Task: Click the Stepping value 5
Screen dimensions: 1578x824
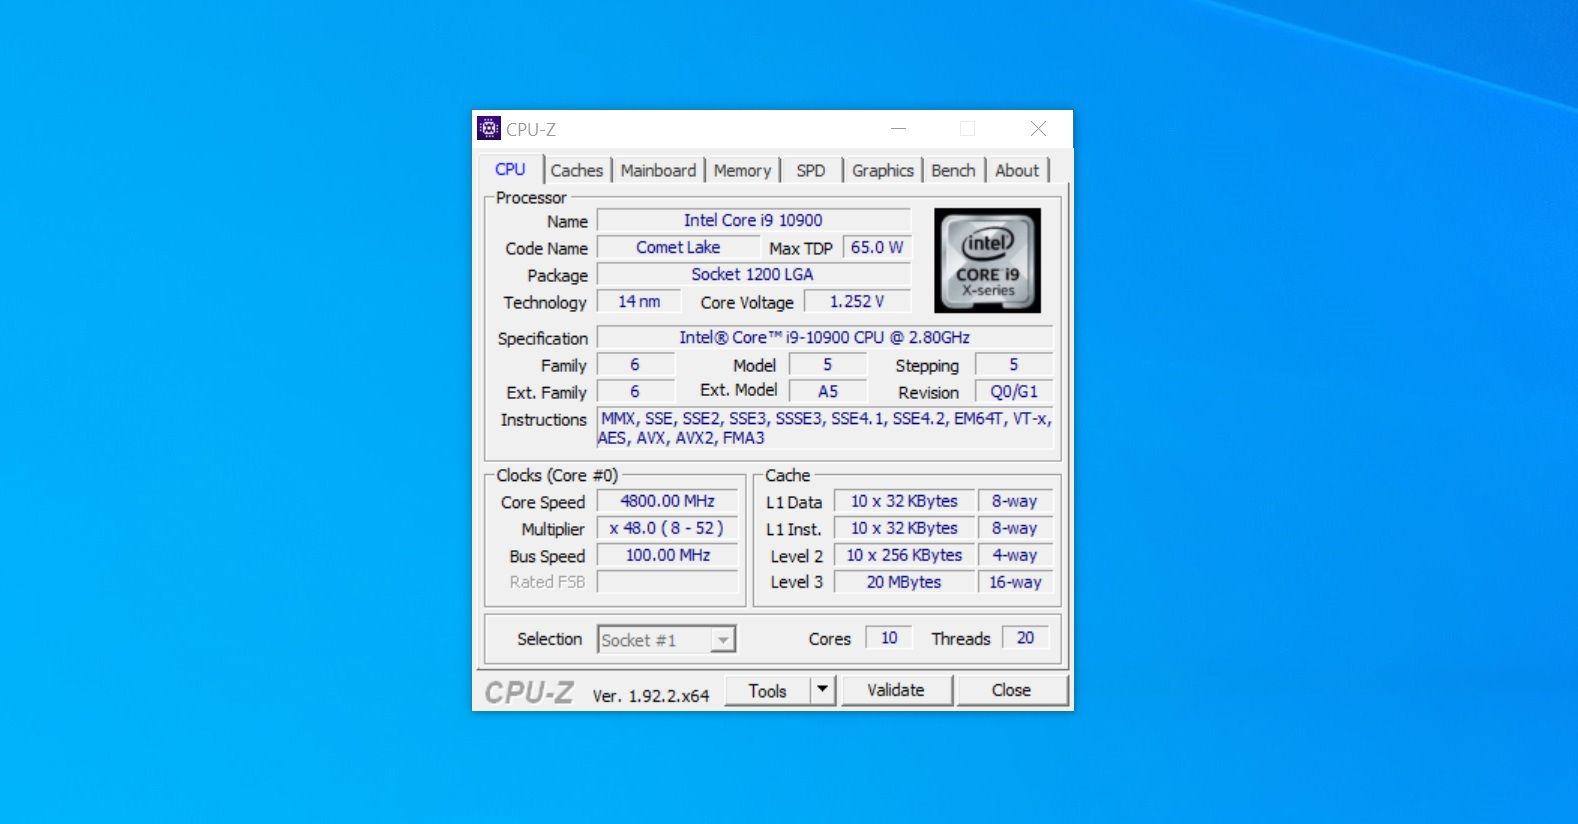Action: click(x=1014, y=364)
